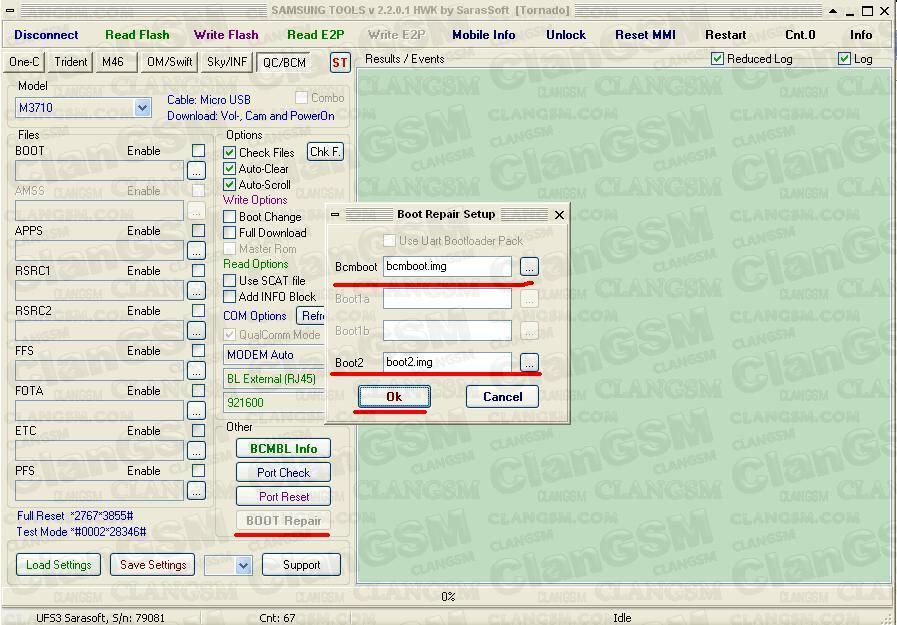
Task: Roll up the Samsung Tools window
Action: point(833,11)
